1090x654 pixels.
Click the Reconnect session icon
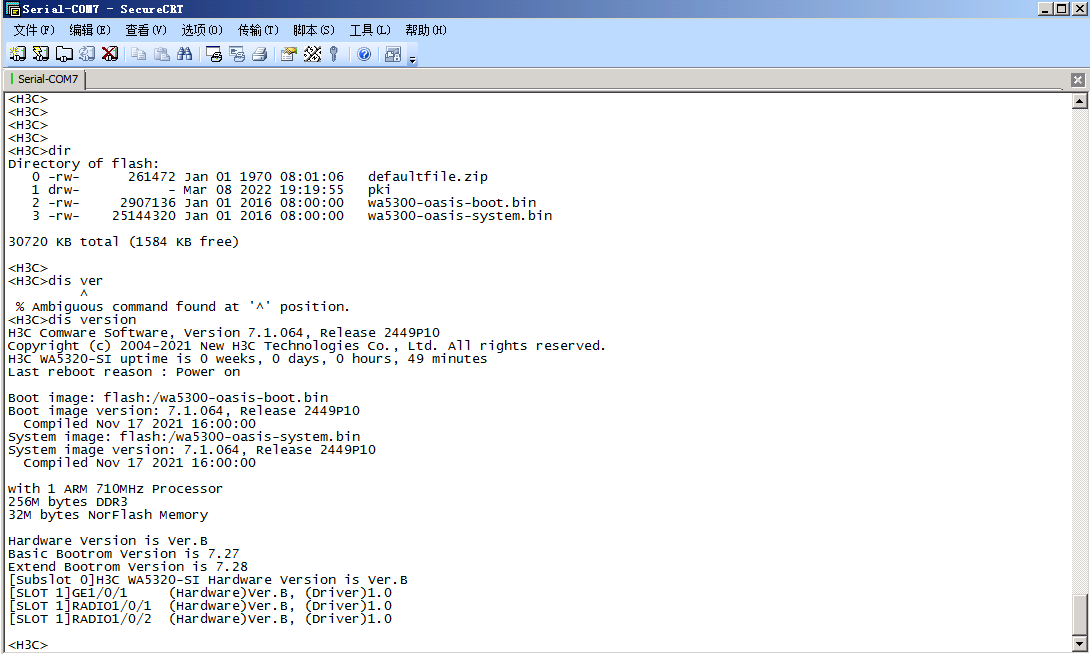87,54
